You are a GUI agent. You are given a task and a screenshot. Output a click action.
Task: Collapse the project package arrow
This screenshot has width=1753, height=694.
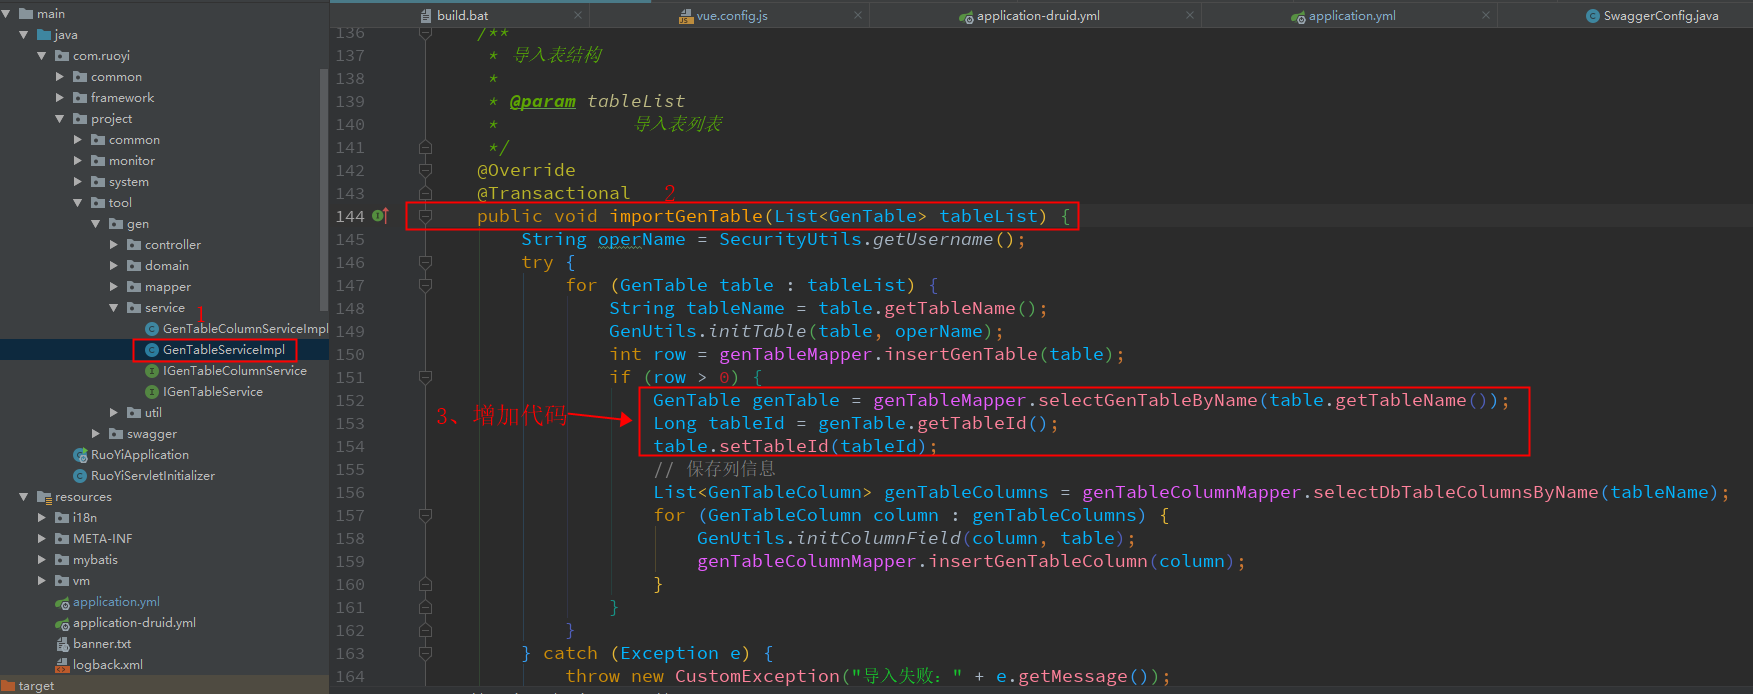coord(60,119)
